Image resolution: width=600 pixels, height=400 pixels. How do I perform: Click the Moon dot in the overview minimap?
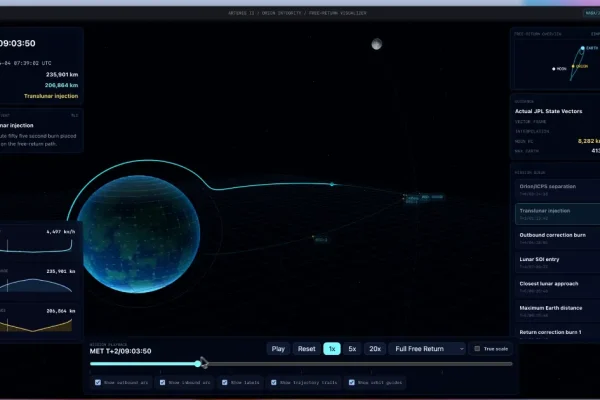point(551,69)
